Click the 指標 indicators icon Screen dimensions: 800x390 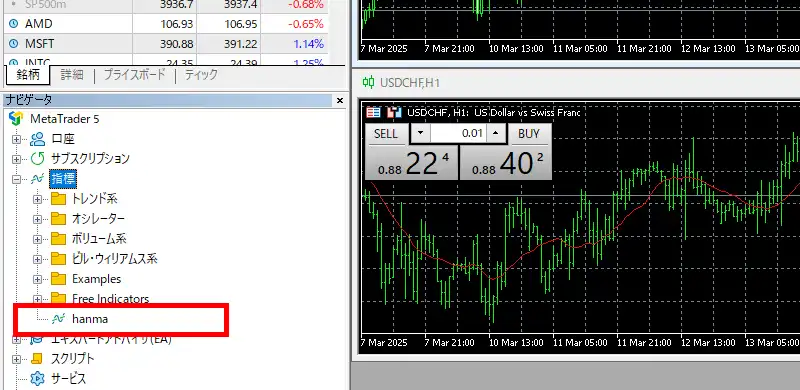37,179
